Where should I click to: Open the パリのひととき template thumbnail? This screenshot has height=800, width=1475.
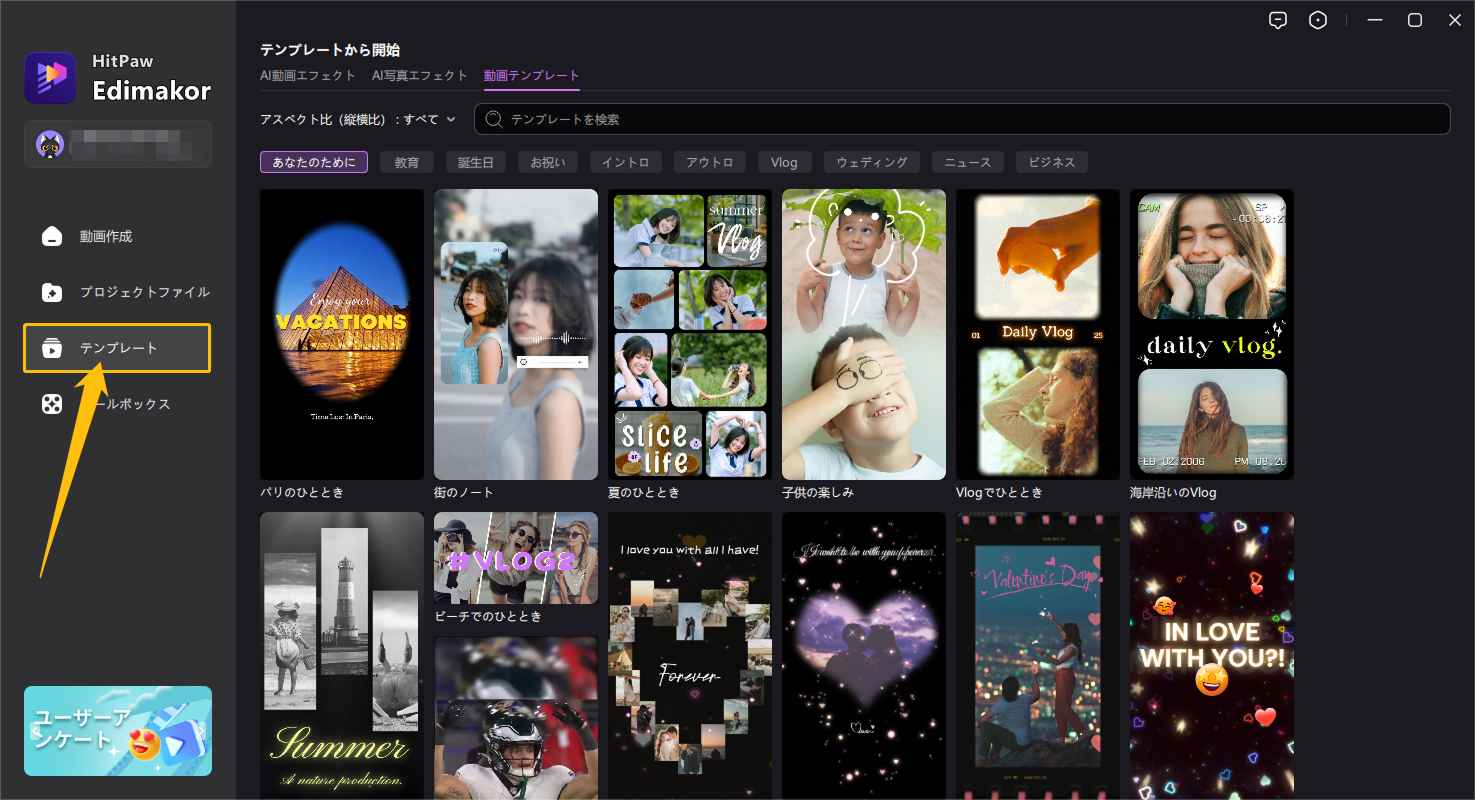pos(341,334)
